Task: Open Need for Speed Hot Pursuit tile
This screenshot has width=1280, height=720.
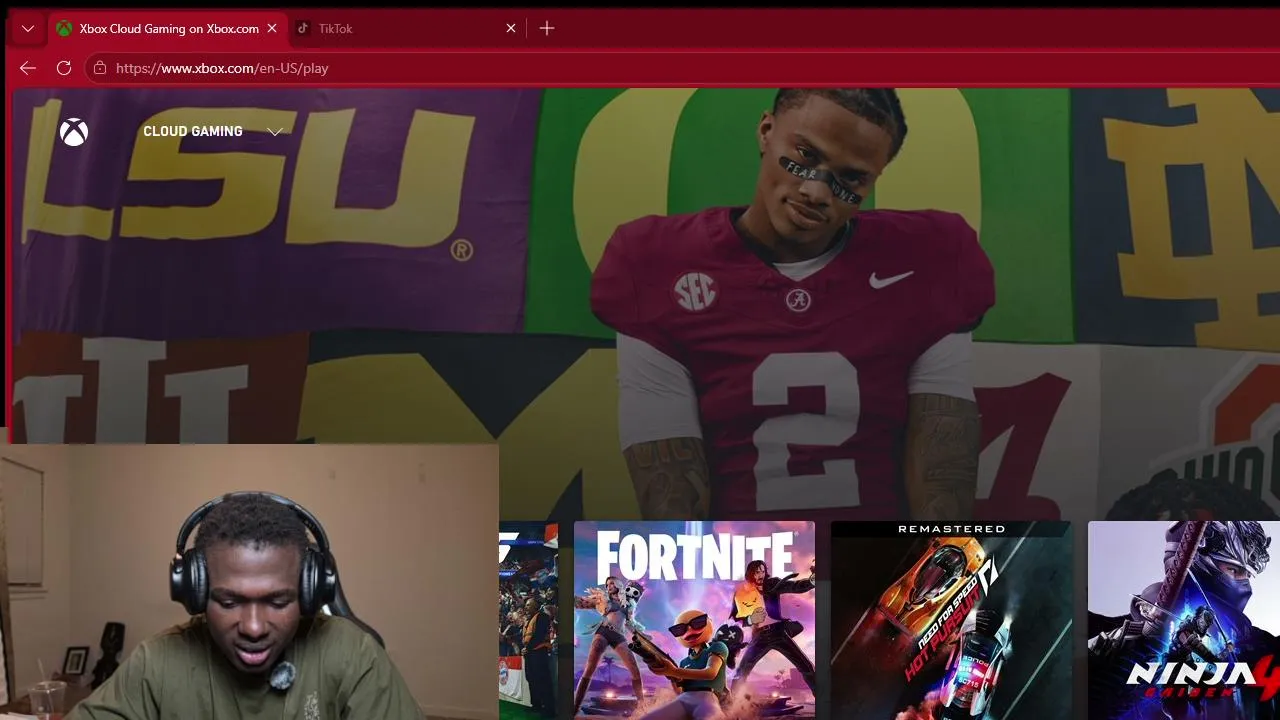Action: point(951,620)
